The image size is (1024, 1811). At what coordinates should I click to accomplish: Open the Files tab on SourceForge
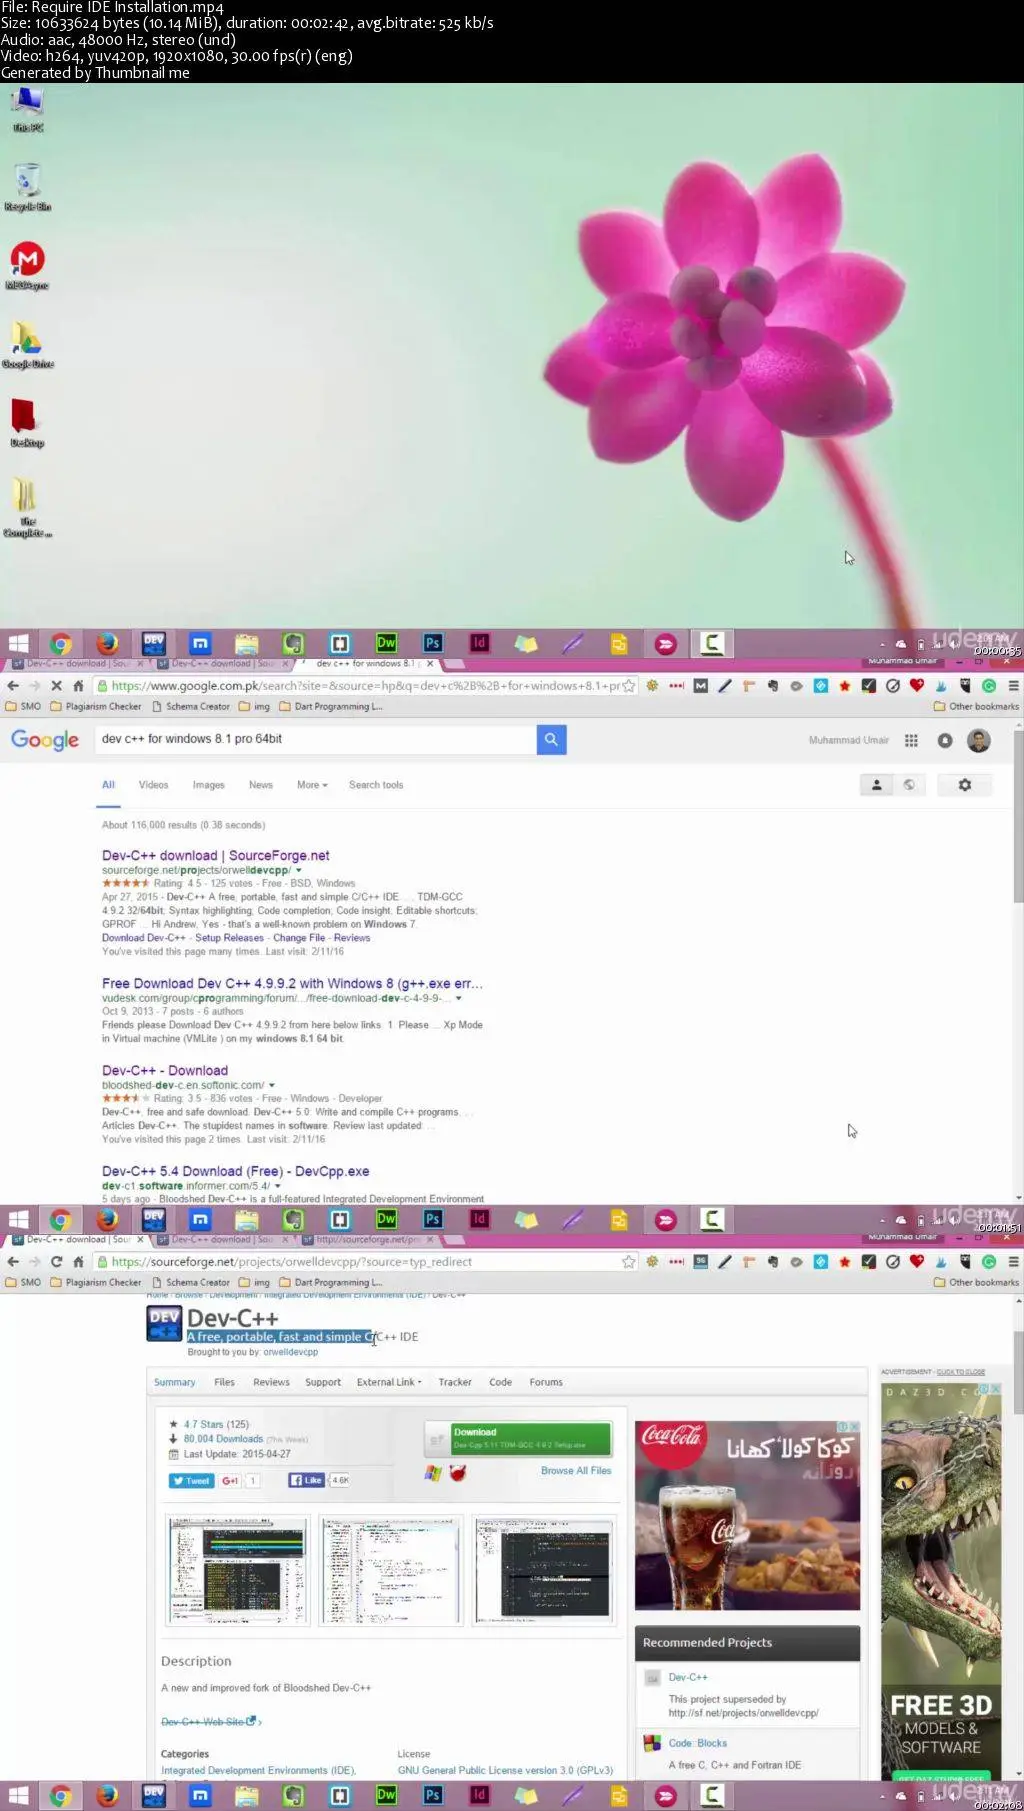[224, 1382]
